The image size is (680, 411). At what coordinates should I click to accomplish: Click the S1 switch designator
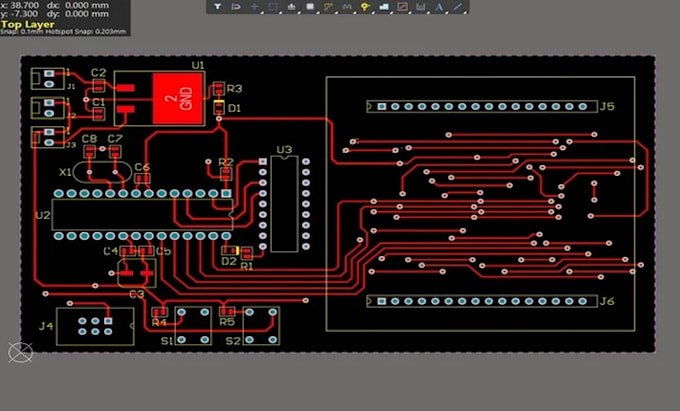click(167, 341)
